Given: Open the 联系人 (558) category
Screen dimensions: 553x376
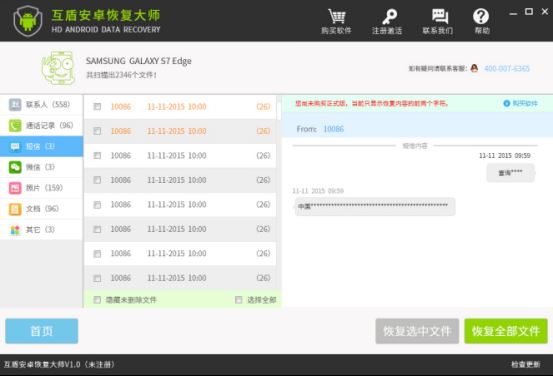Looking at the screenshot, I should (x=42, y=104).
